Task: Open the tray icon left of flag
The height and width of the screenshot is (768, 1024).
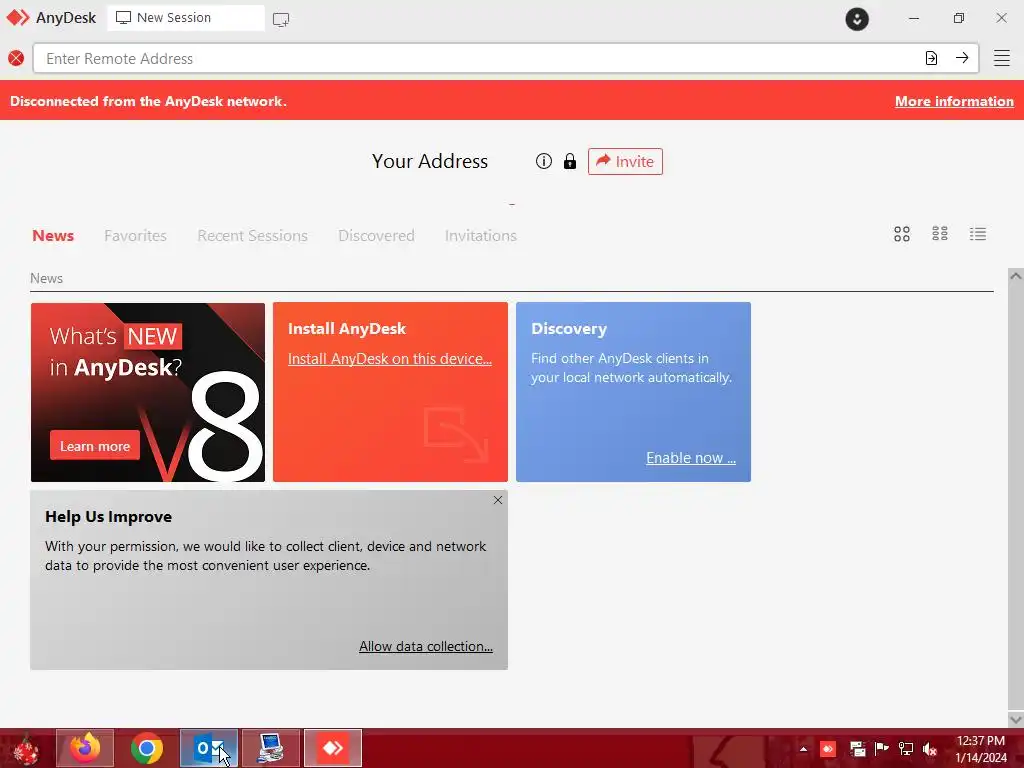Action: click(x=857, y=748)
